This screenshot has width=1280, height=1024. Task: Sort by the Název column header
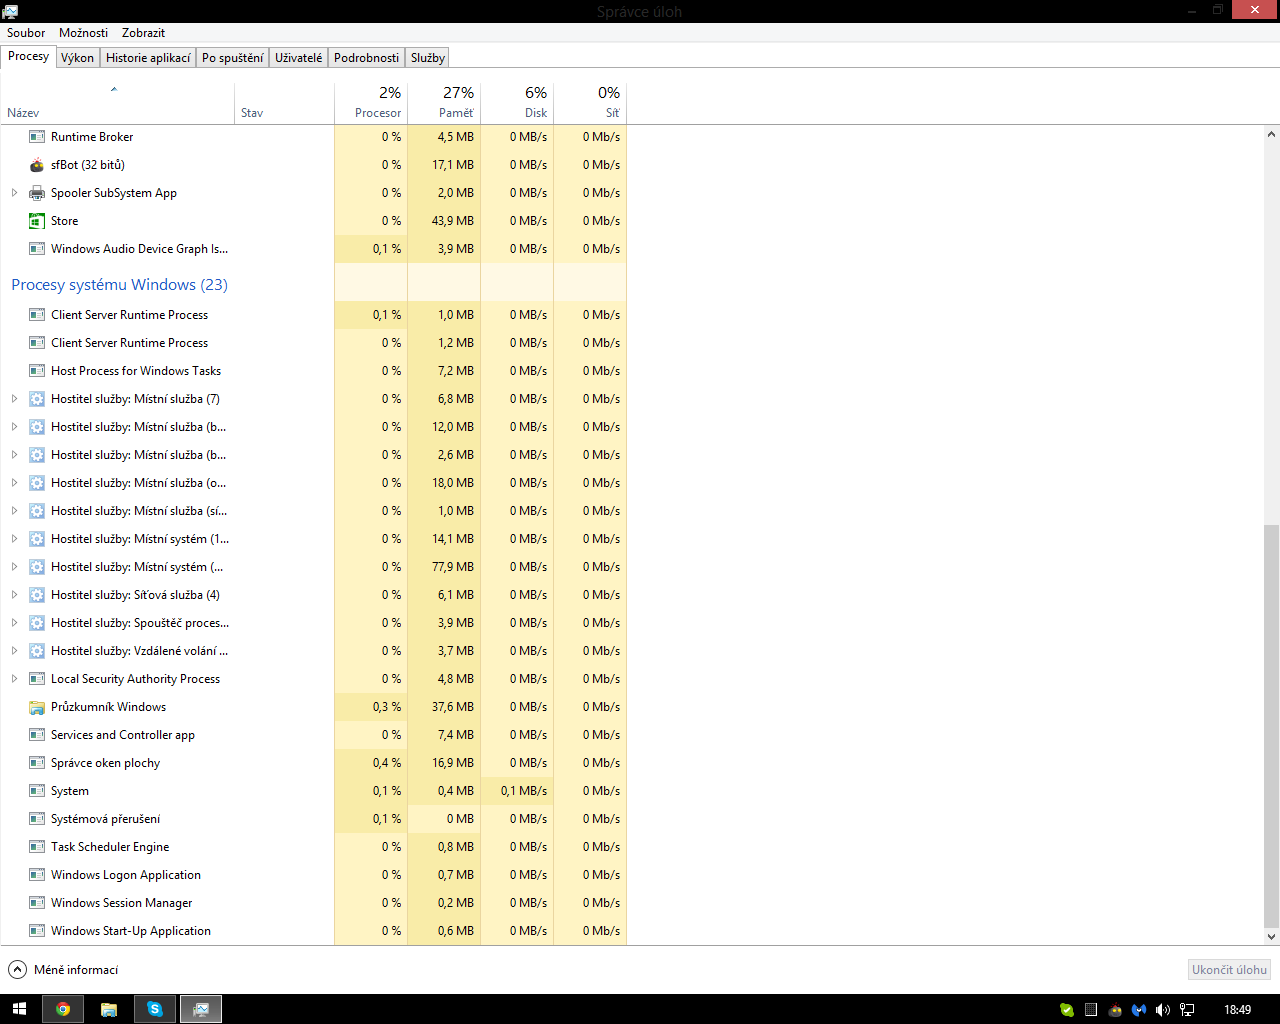(x=118, y=102)
